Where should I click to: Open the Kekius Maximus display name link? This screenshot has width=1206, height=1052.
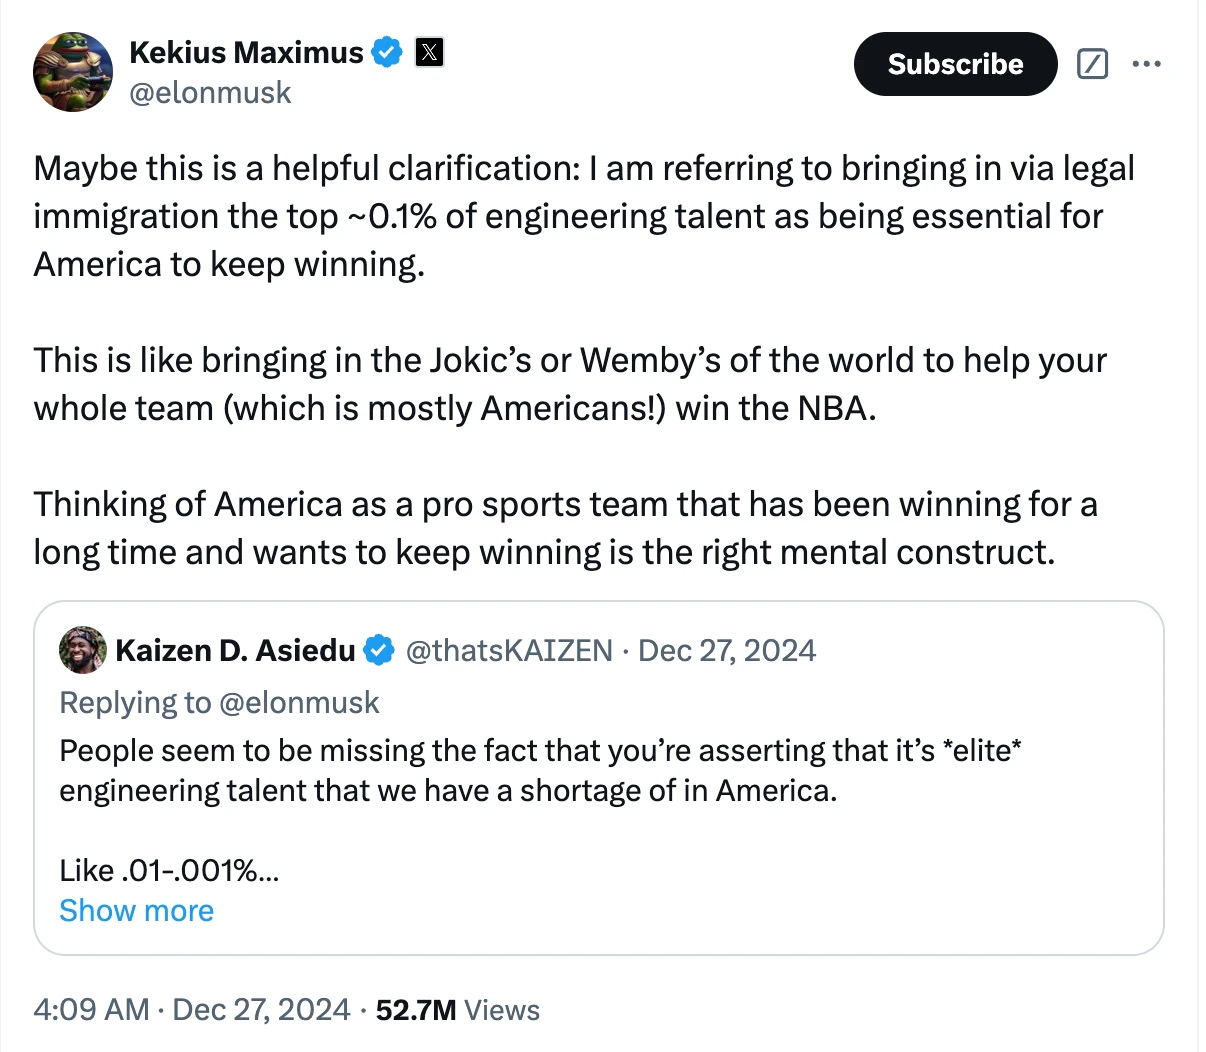(246, 52)
